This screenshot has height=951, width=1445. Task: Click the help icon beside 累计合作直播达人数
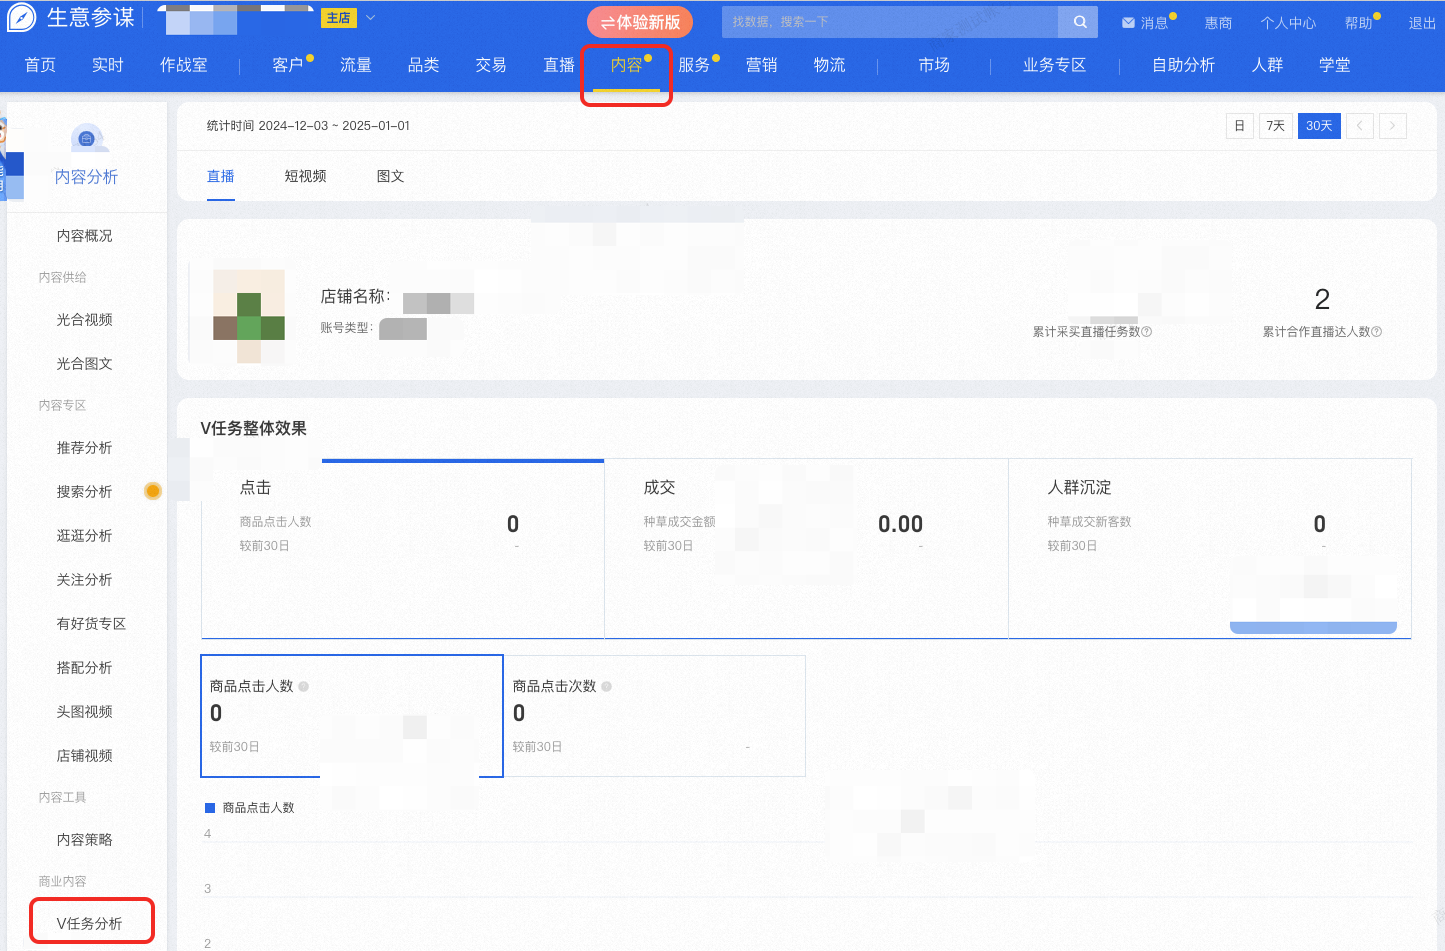1377,332
